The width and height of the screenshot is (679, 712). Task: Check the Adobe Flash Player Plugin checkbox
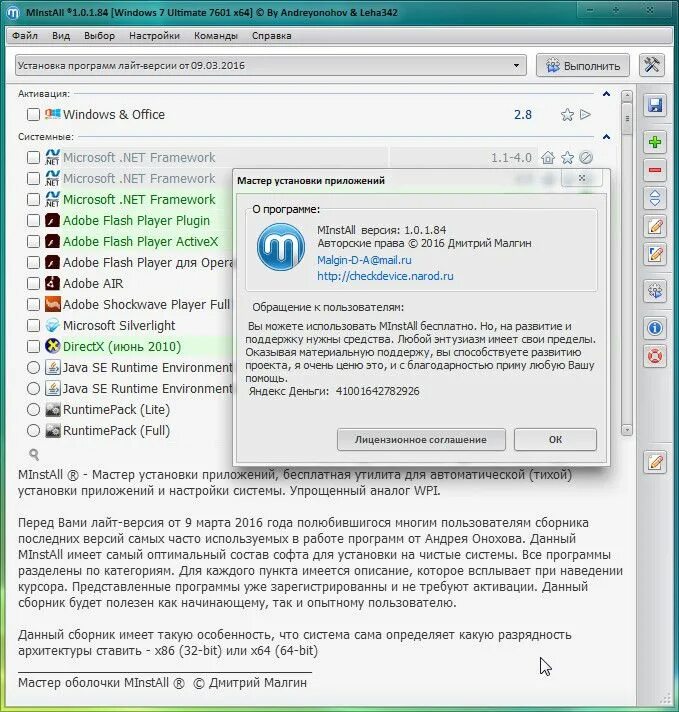(x=33, y=221)
